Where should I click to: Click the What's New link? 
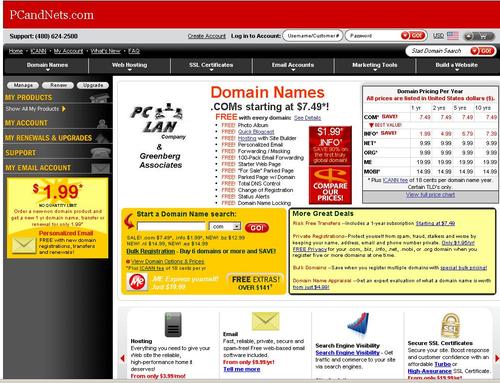click(x=106, y=51)
